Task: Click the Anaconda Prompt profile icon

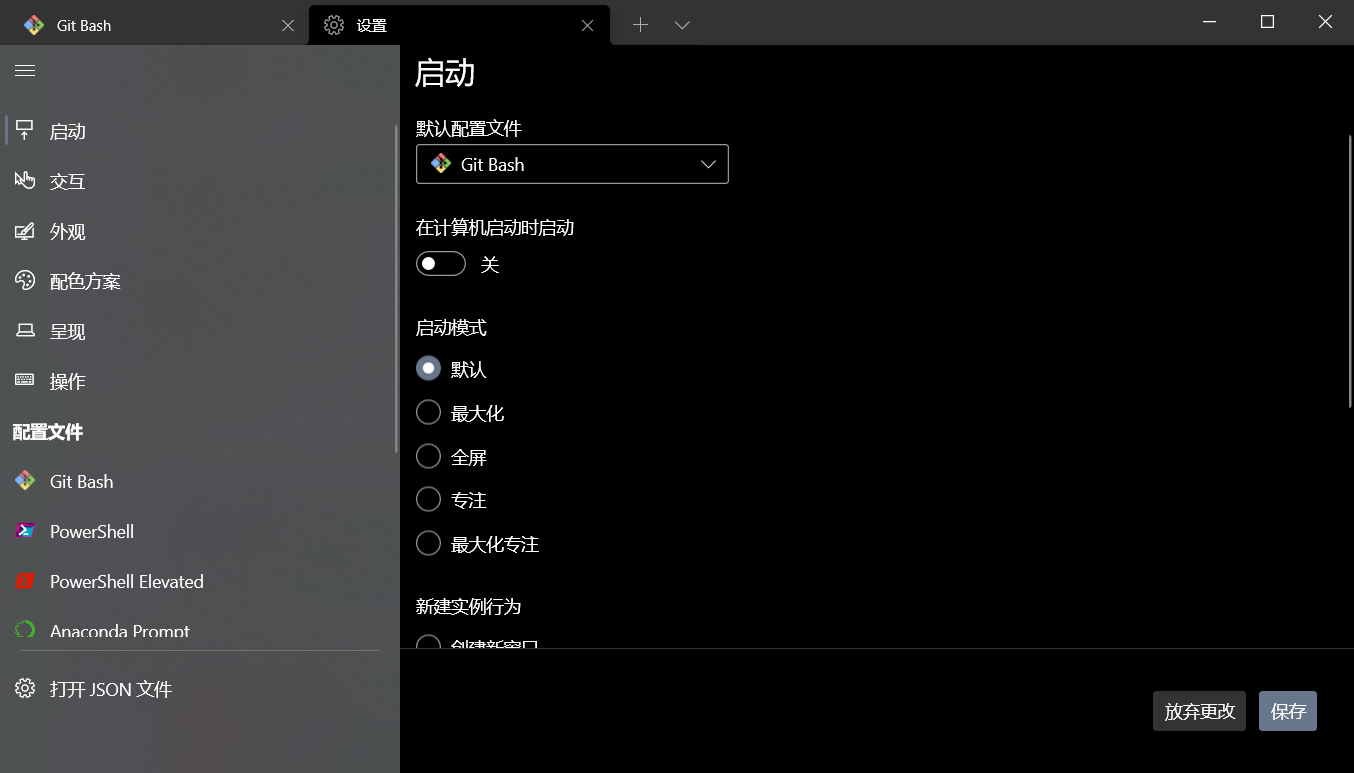Action: [25, 630]
